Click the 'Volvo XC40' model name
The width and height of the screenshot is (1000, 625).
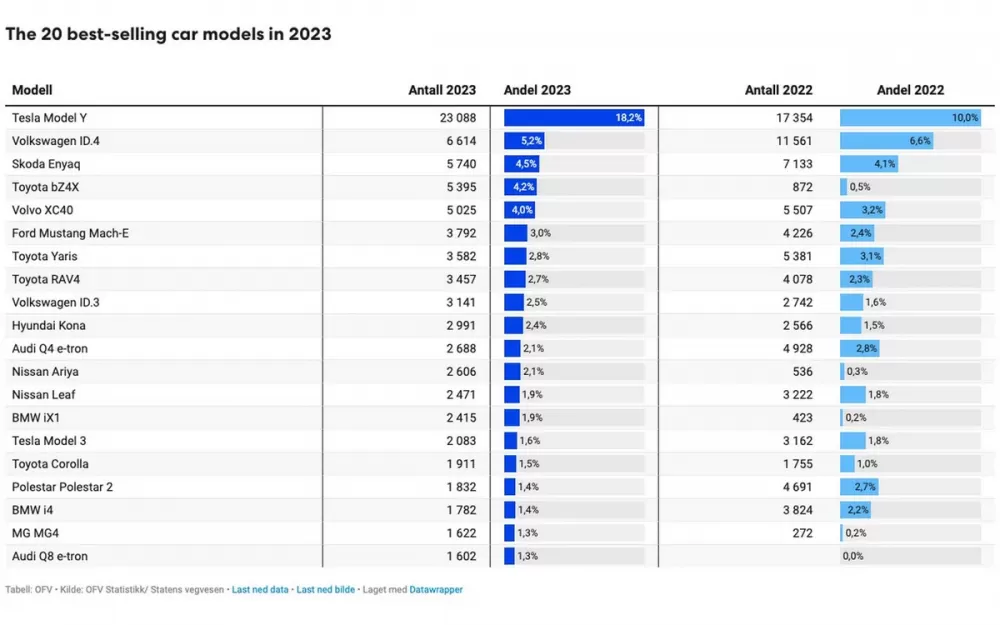(x=42, y=210)
